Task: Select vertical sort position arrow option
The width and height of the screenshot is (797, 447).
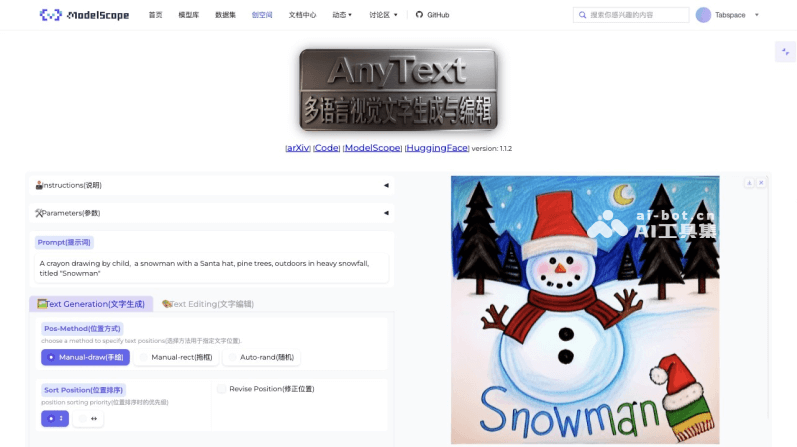Action: (56, 418)
